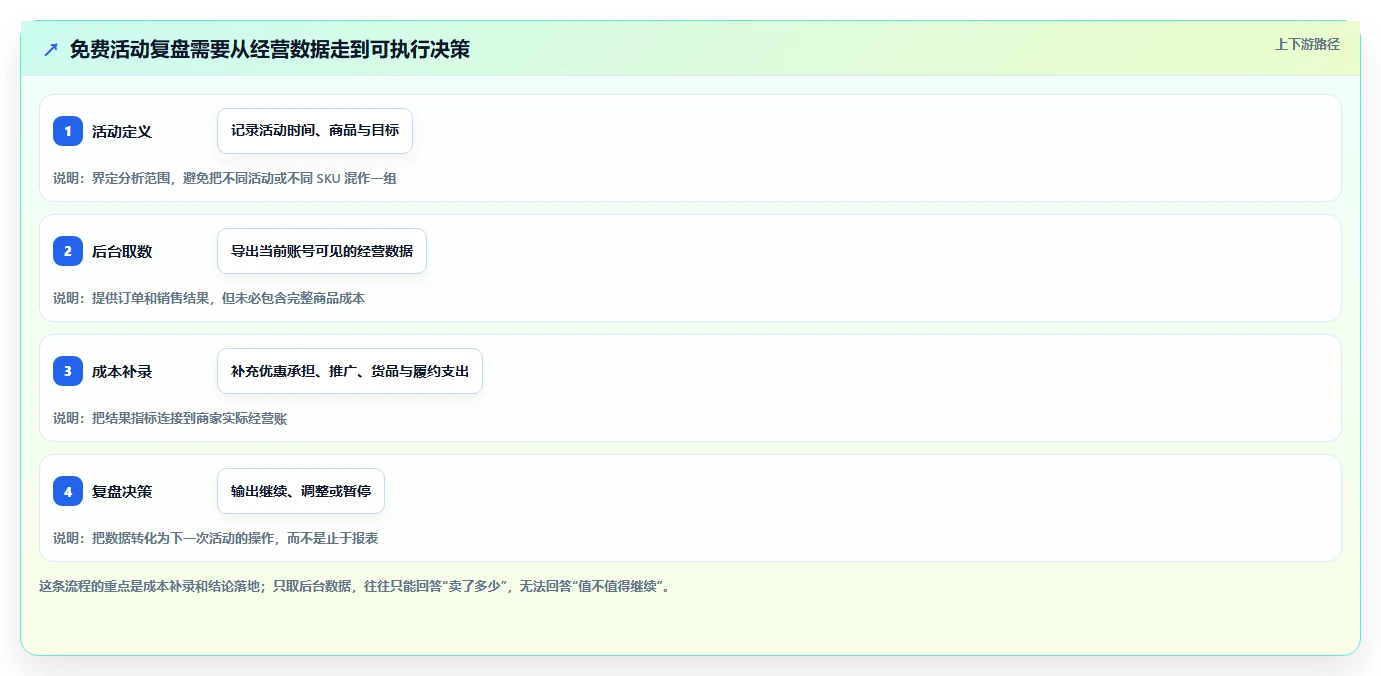Viewport: 1381px width, 676px height.
Task: Click the arrow icon beside the title
Action: click(x=51, y=49)
